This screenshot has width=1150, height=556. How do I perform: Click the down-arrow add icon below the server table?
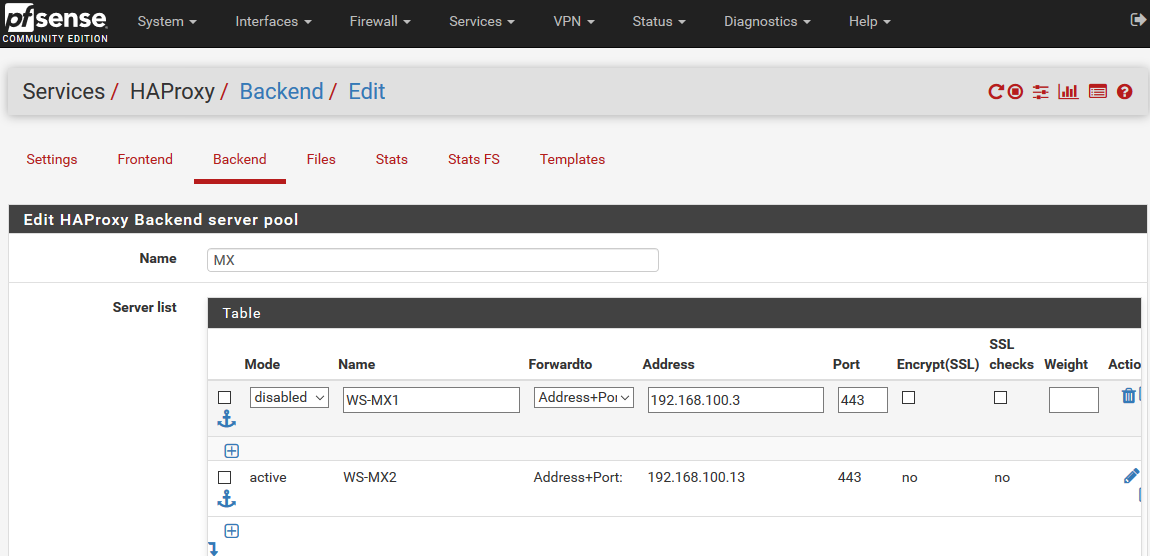point(213,549)
